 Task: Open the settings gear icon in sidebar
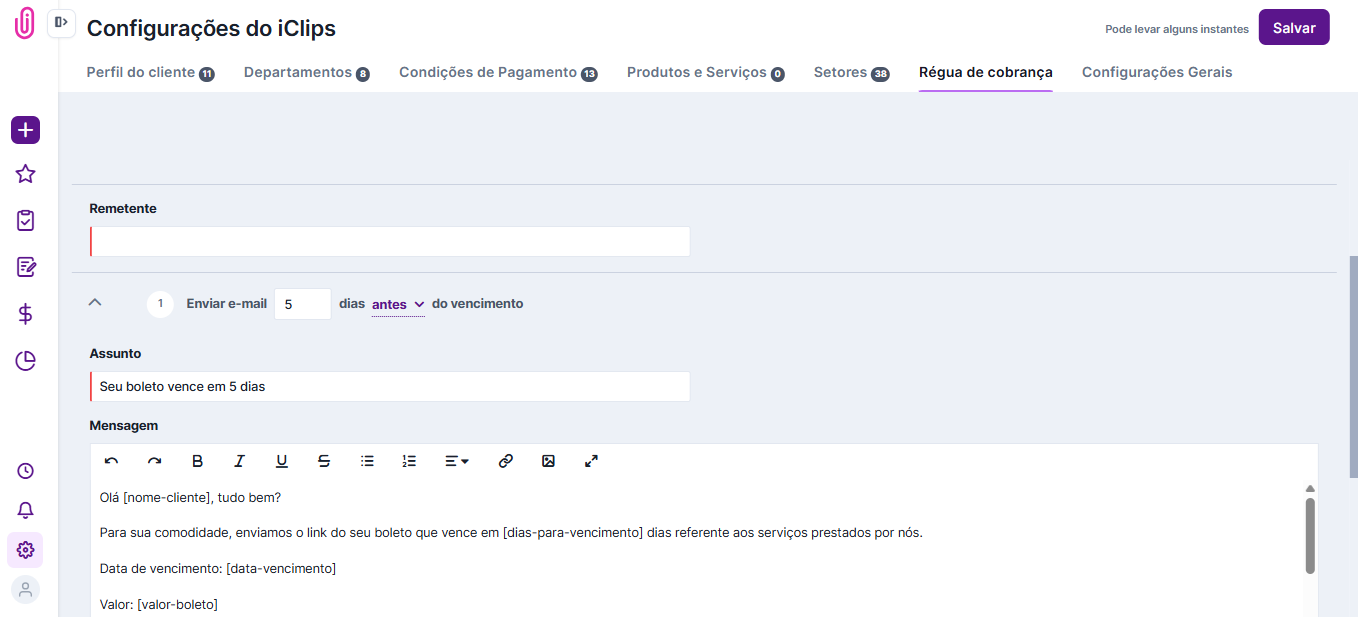[x=26, y=550]
